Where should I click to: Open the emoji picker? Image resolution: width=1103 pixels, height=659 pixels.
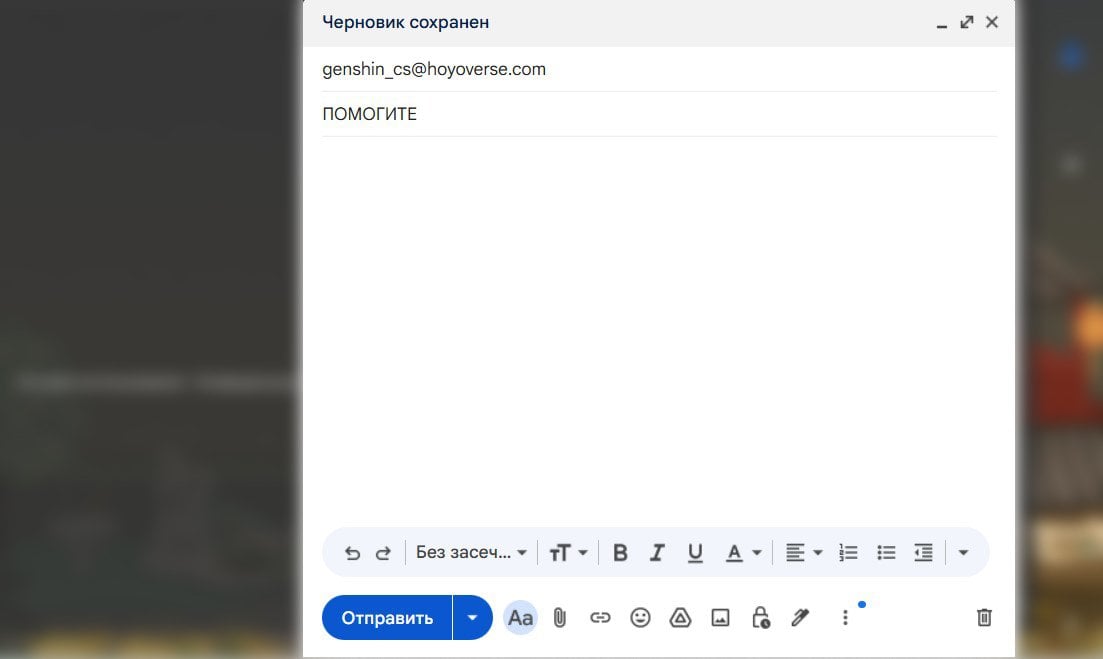640,617
